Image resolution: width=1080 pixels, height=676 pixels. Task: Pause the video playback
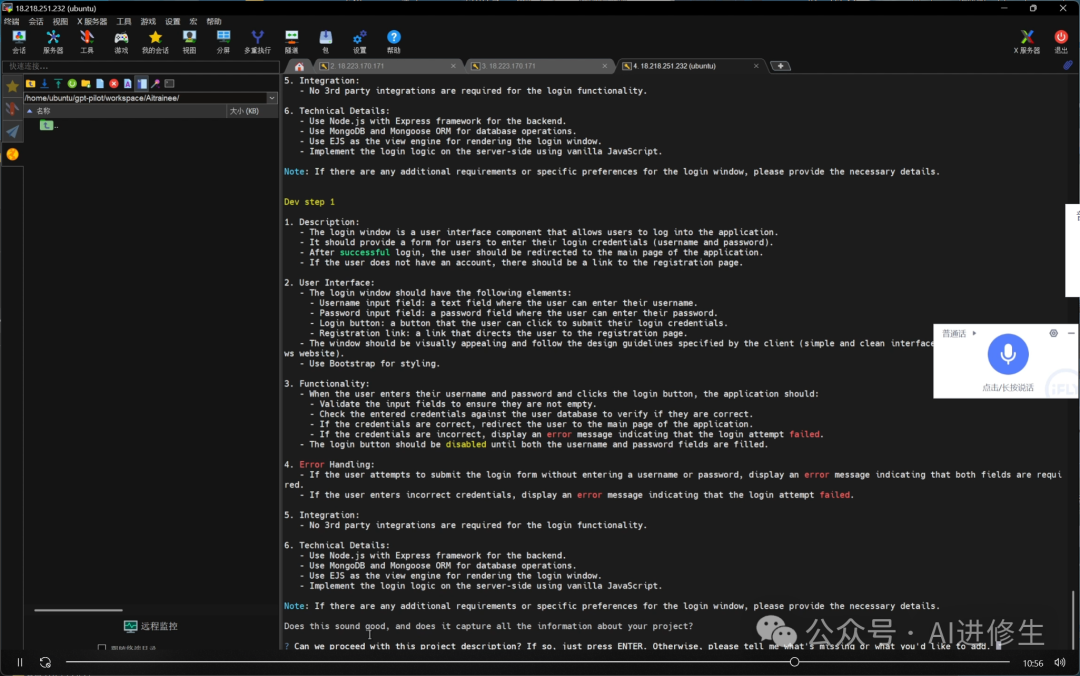tap(20, 662)
